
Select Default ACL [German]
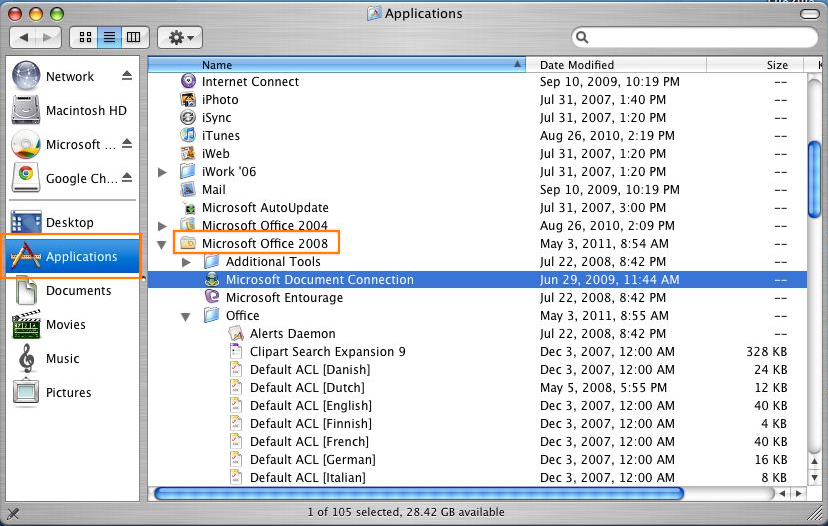[302, 459]
